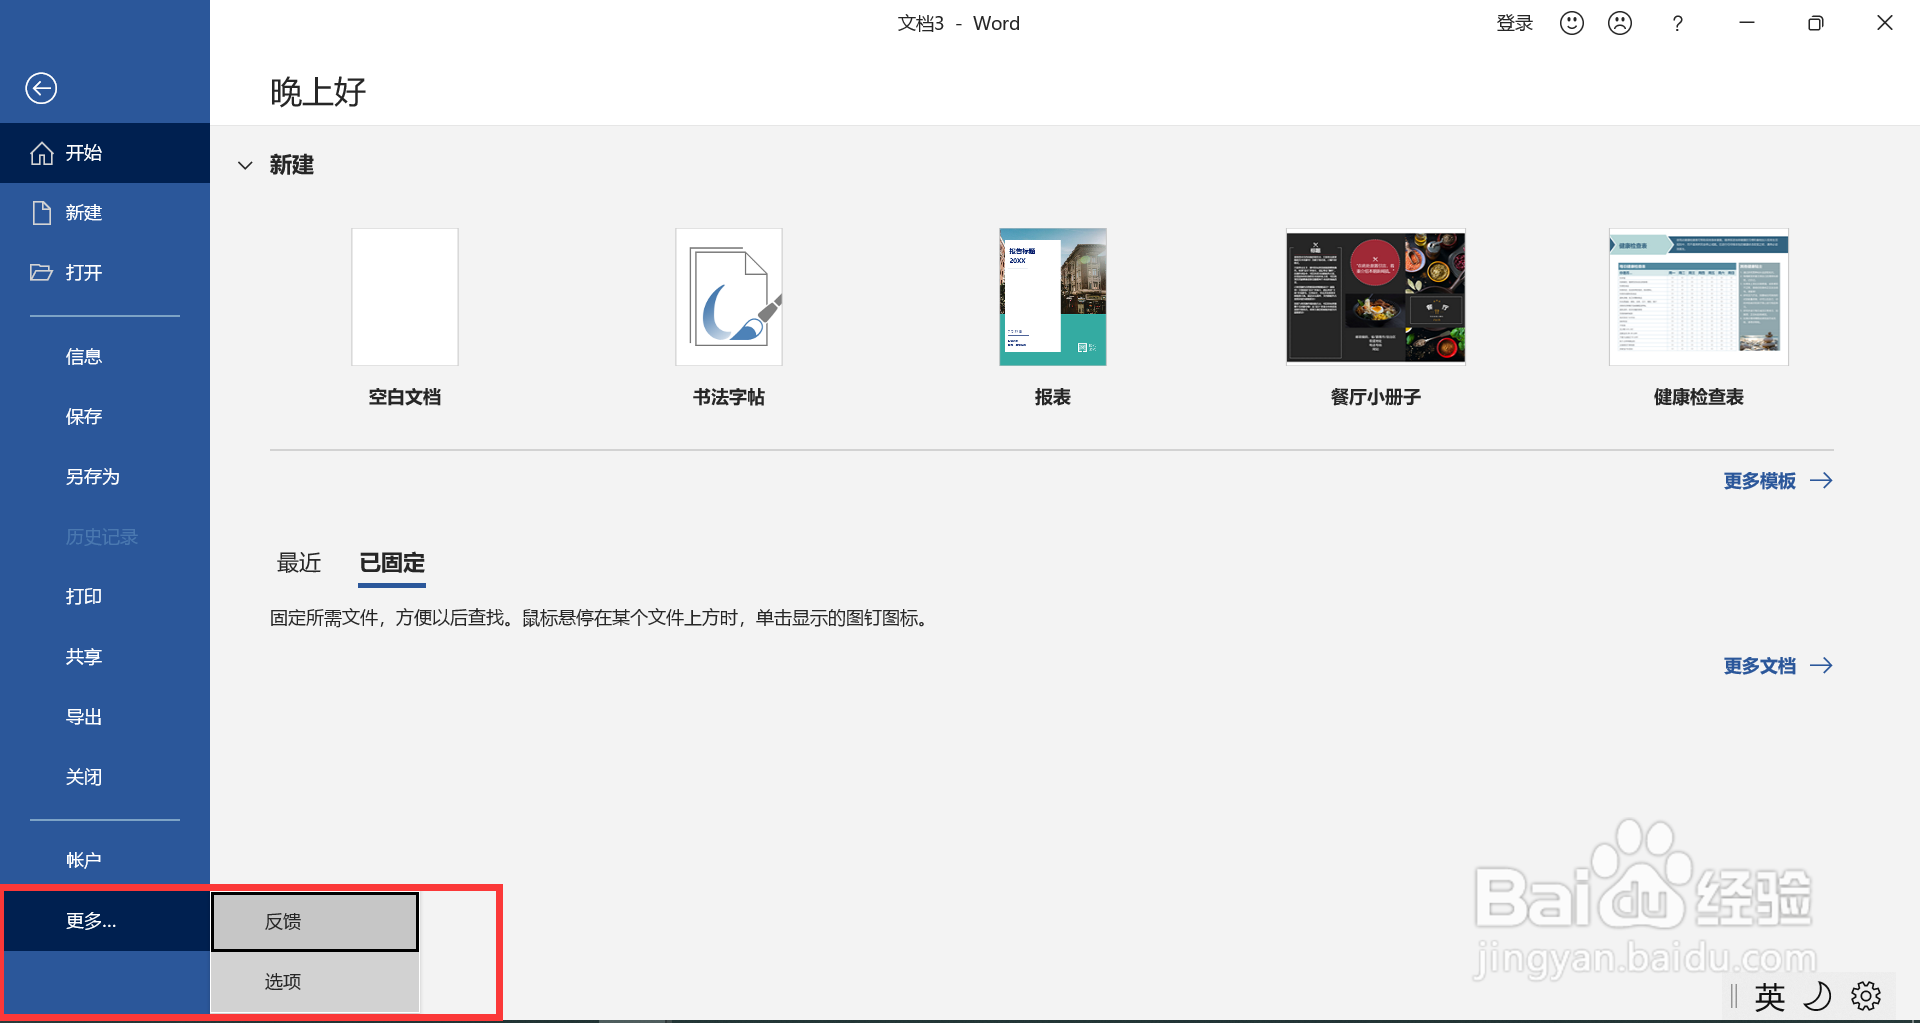The image size is (1920, 1023).
Task: Click the 健康检查表 caption
Action: 1699,397
